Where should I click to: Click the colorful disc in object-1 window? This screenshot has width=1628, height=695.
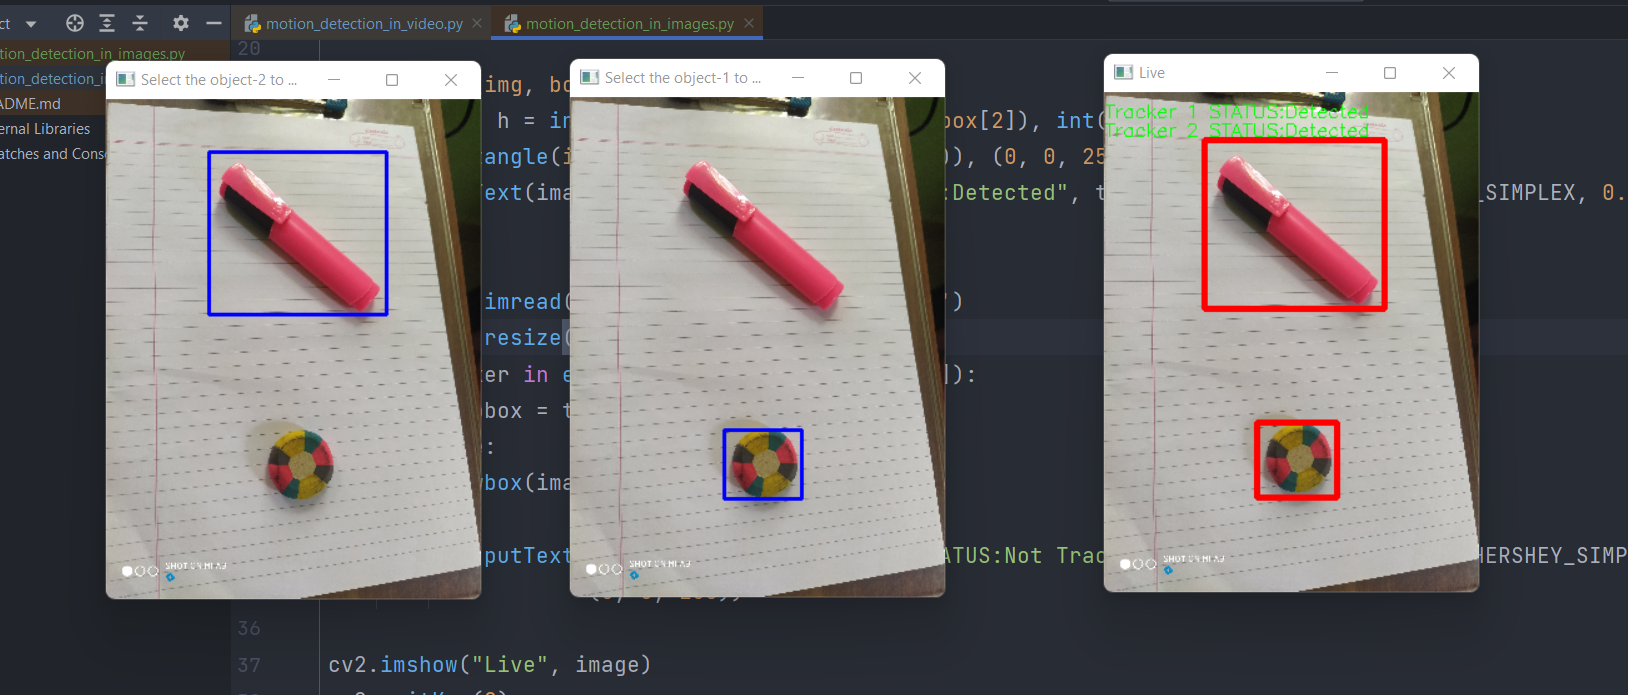click(x=764, y=464)
